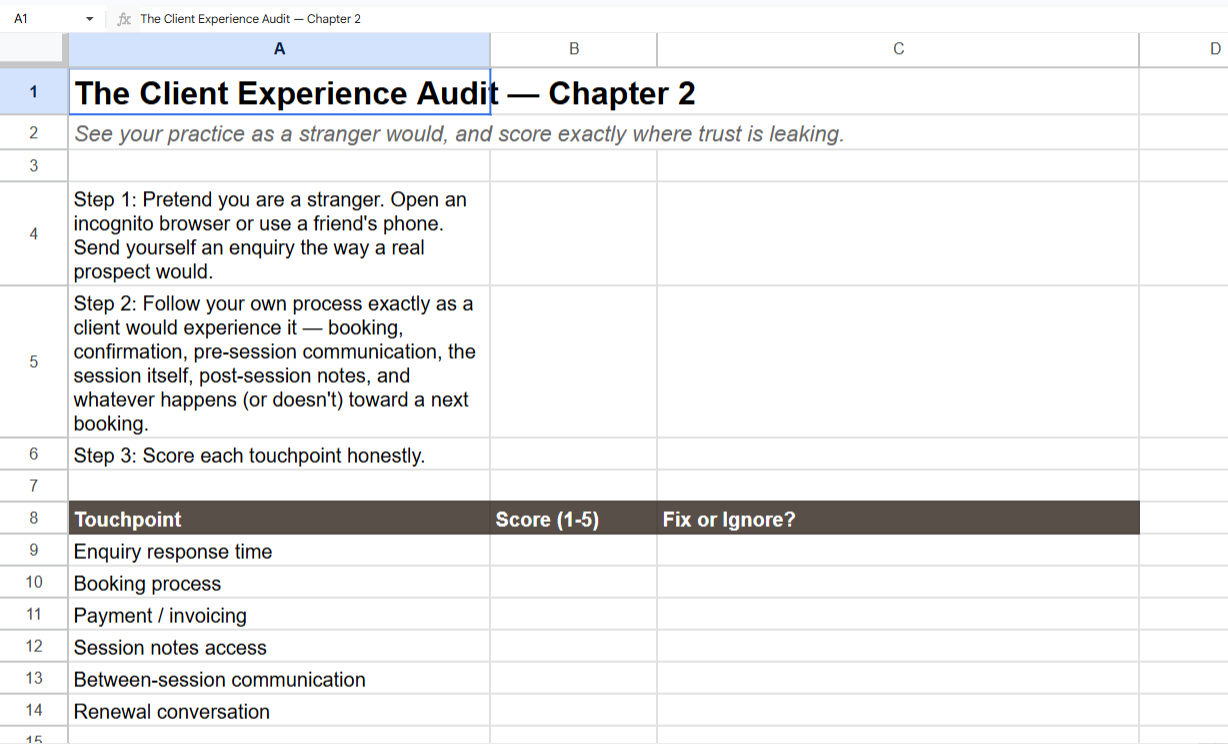Click score cell for Payment / invoicing
The image size is (1228, 744).
[x=574, y=614]
